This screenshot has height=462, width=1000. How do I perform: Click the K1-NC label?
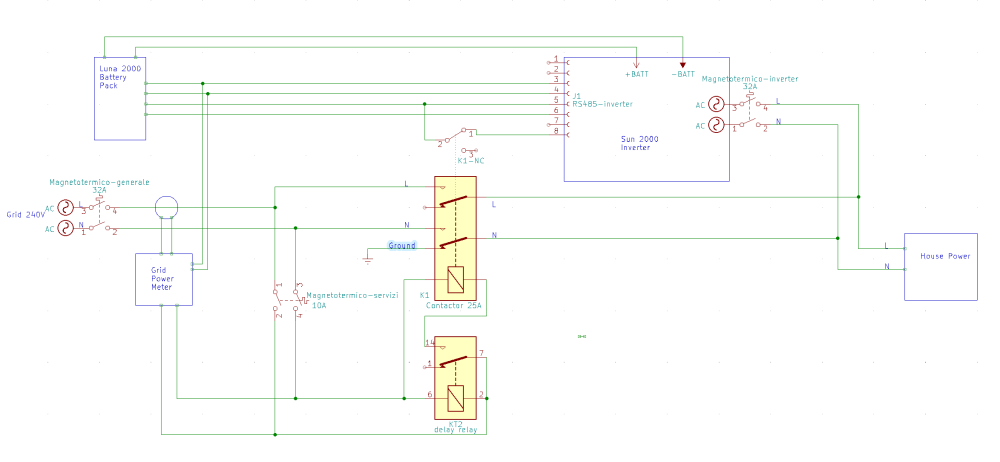tap(471, 161)
